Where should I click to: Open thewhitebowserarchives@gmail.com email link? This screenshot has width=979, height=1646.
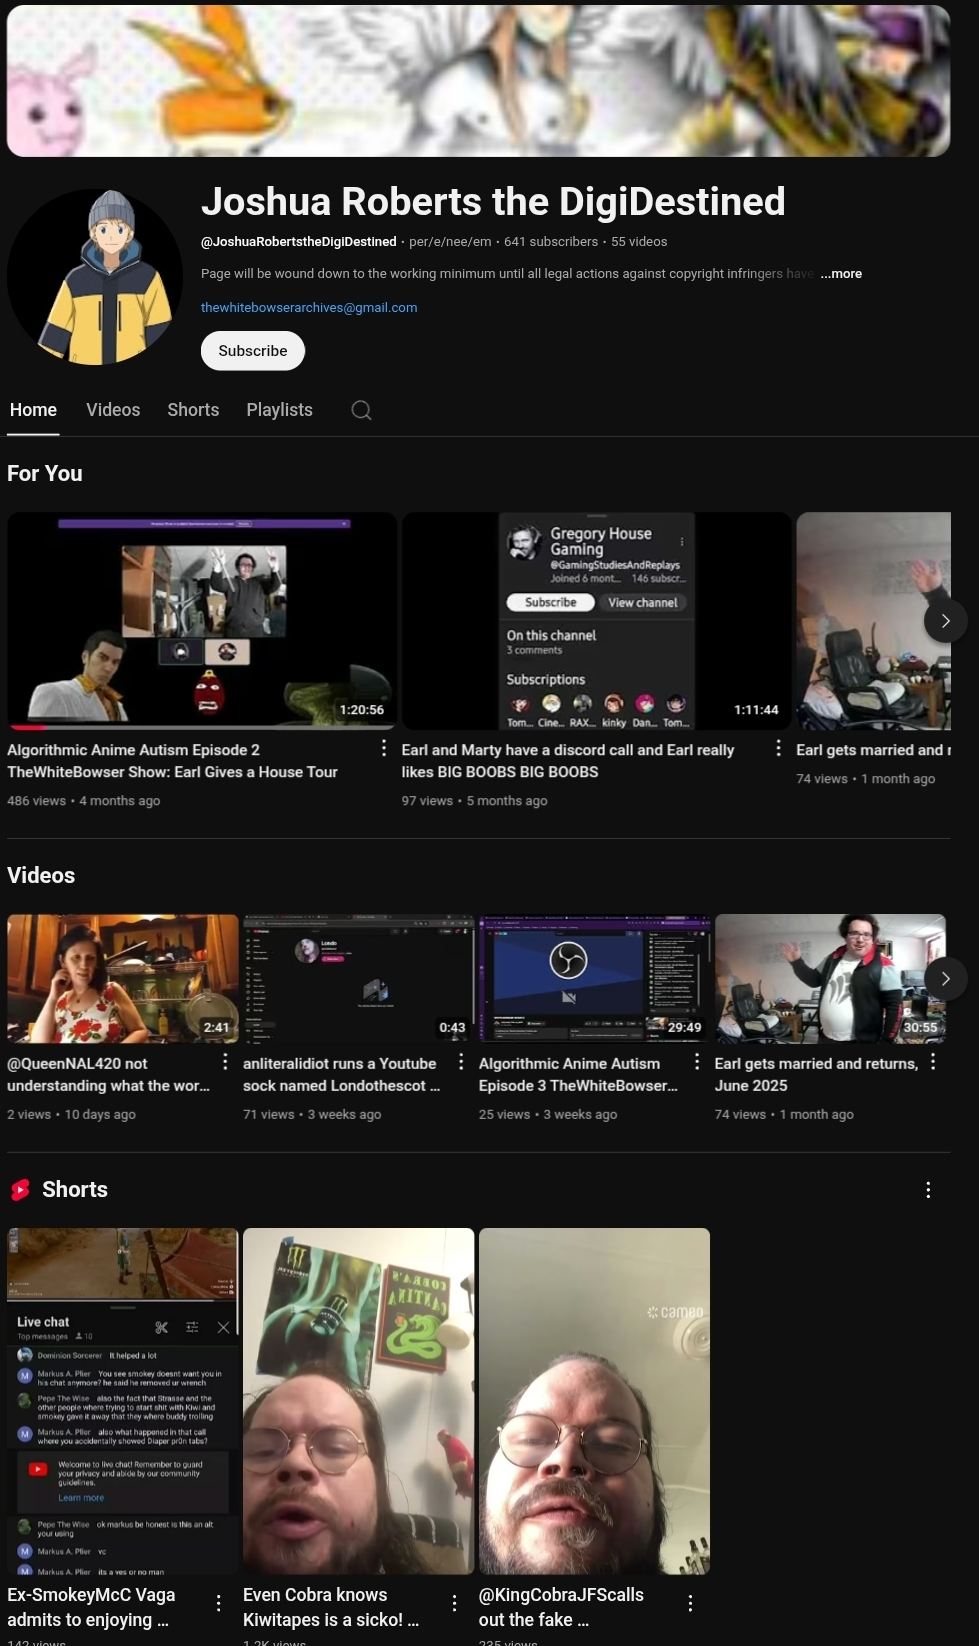click(x=309, y=308)
